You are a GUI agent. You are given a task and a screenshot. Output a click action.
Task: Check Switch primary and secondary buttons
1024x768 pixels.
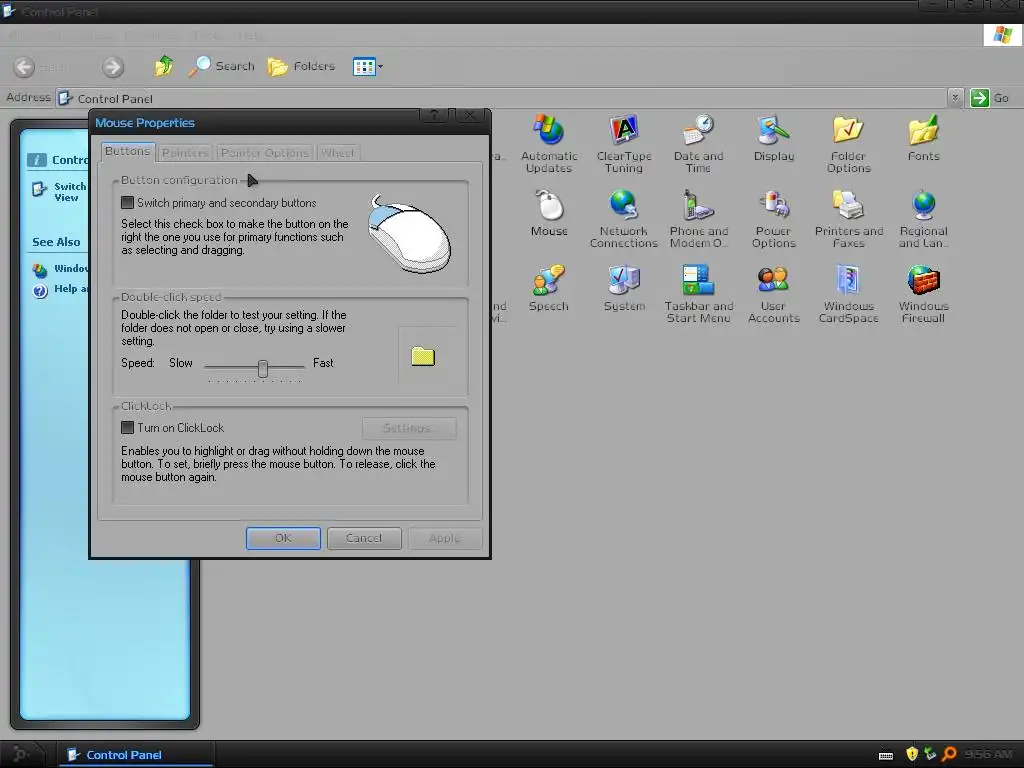click(x=128, y=202)
